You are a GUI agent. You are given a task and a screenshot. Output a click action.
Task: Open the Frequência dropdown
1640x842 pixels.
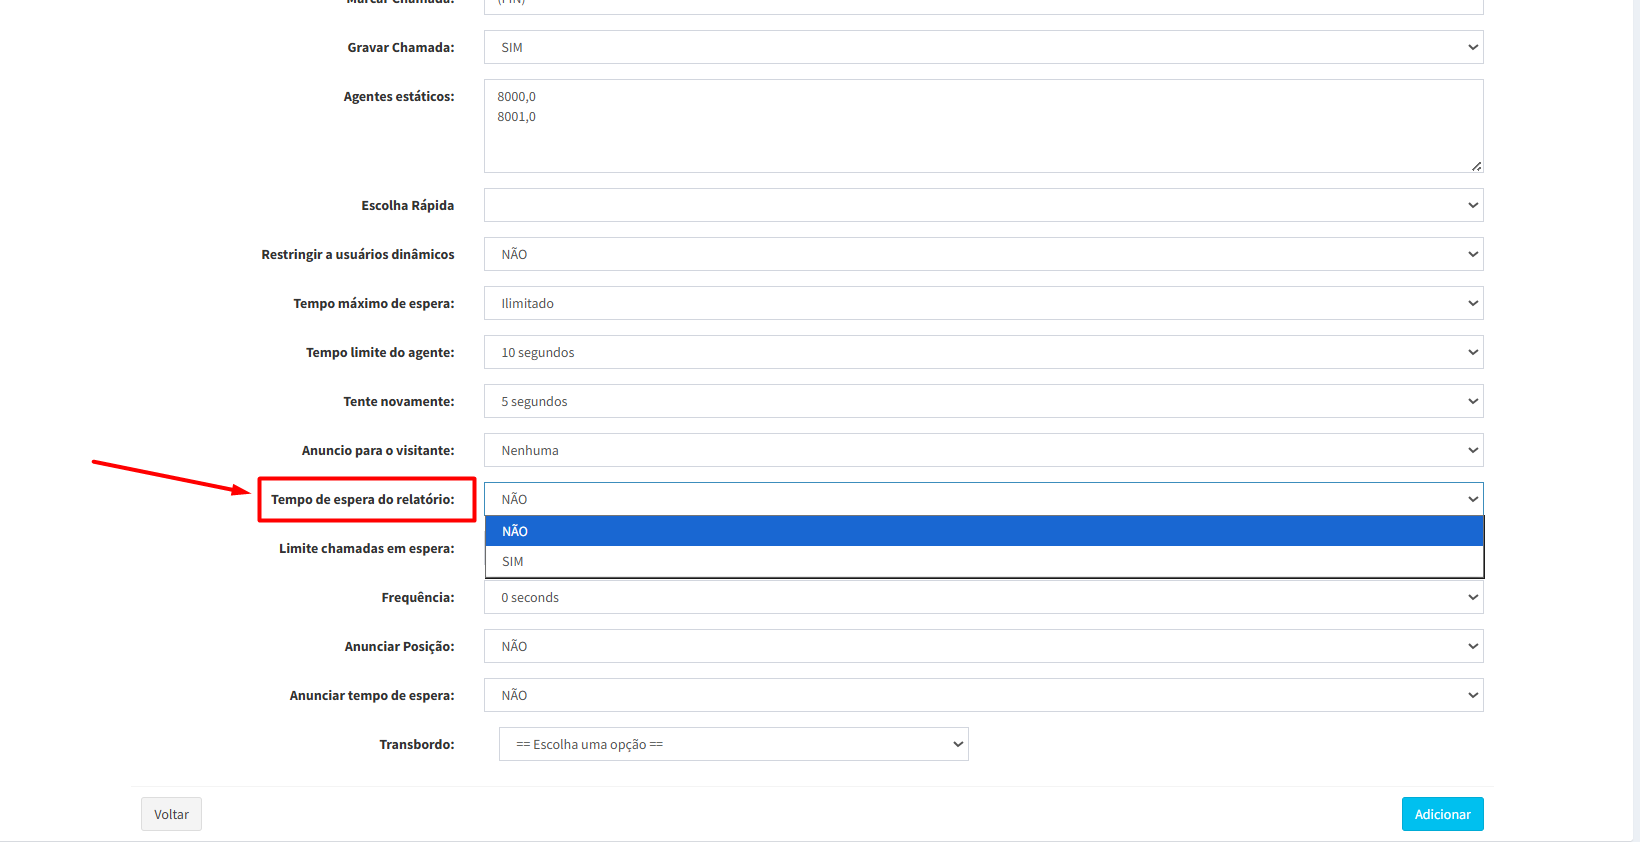click(x=982, y=597)
